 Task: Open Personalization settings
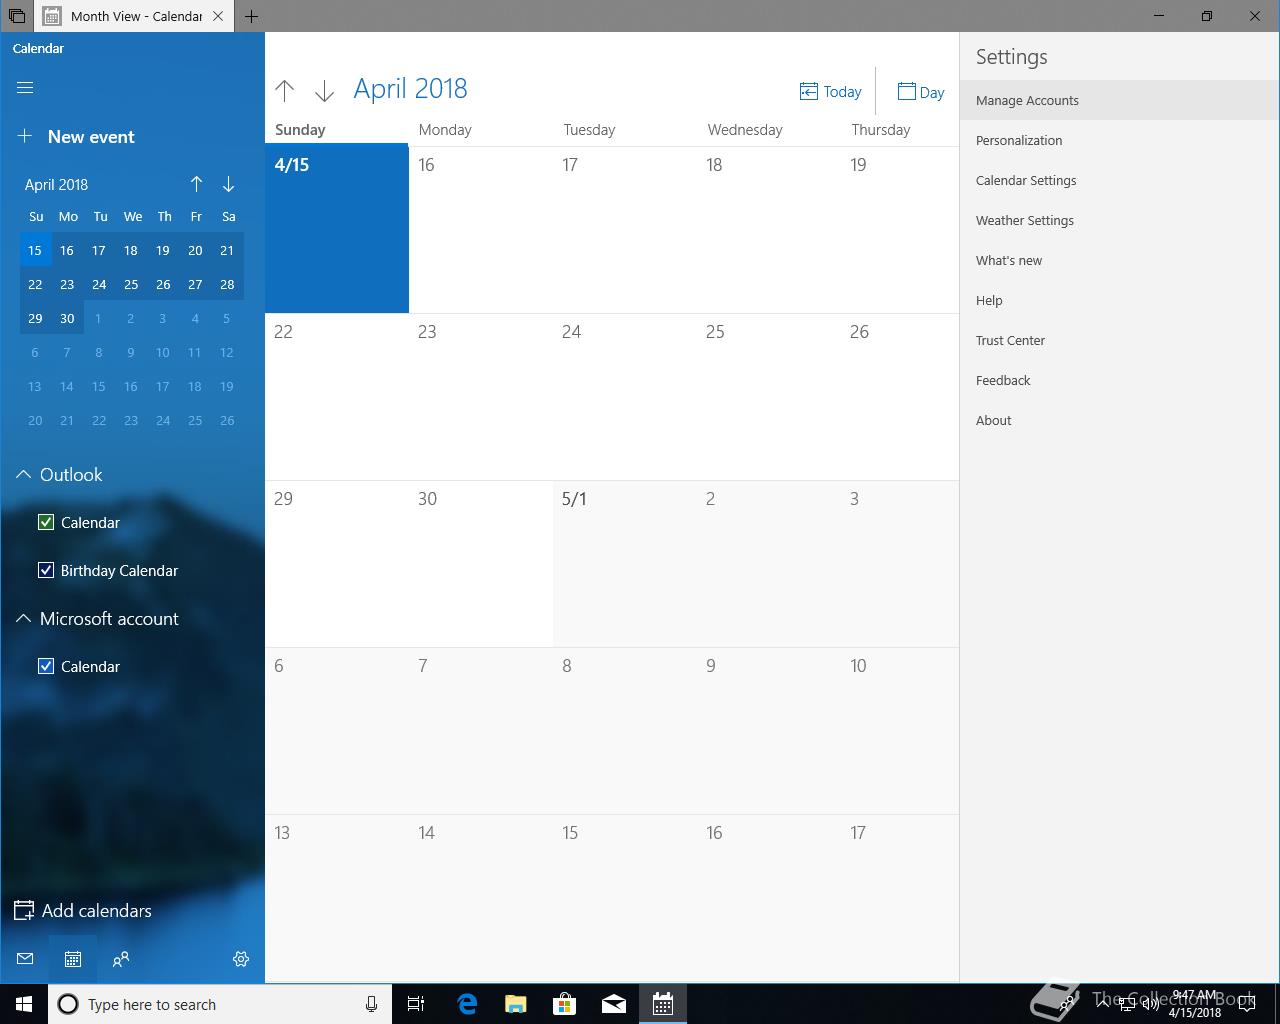coord(1120,140)
